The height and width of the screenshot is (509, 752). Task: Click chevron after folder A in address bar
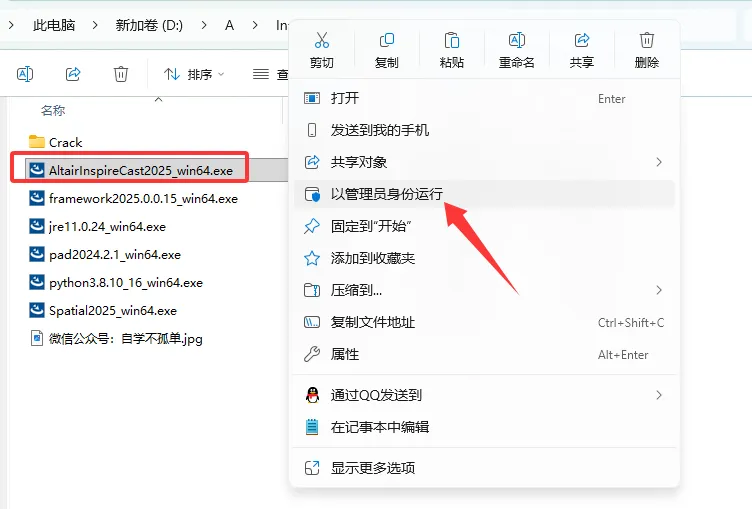click(255, 25)
